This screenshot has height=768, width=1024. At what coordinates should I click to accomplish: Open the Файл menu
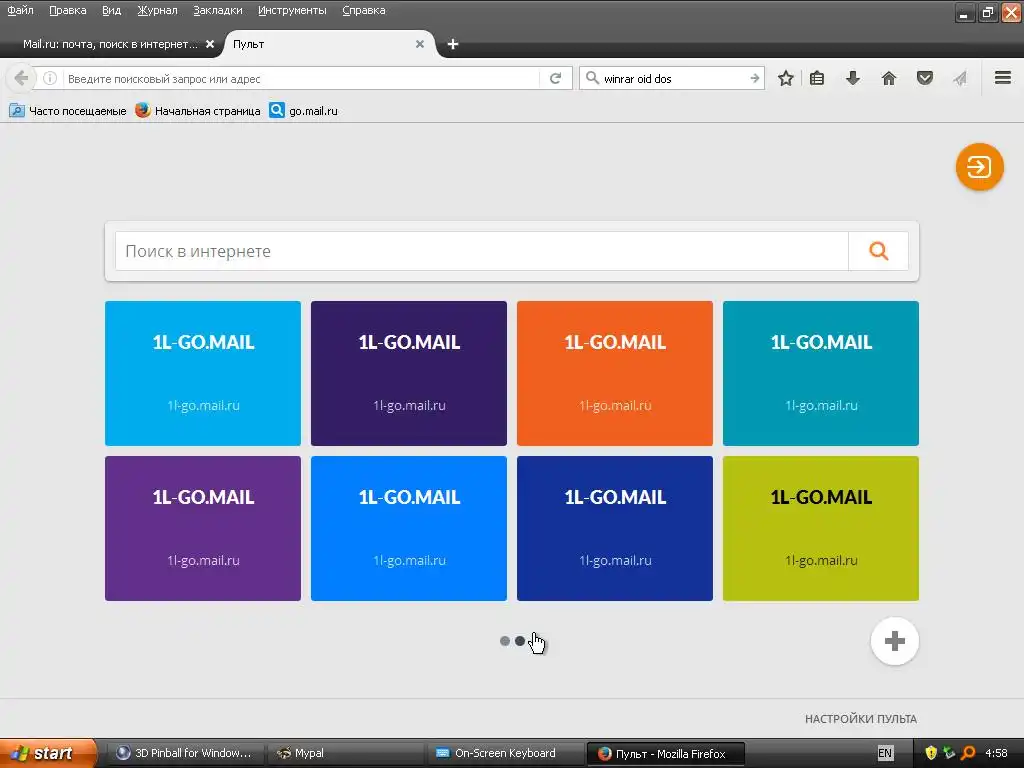point(20,10)
